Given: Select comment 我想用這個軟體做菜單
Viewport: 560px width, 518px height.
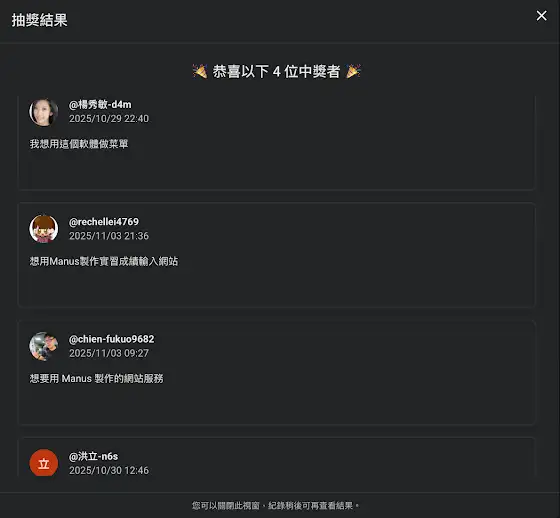Looking at the screenshot, I should pos(79,144).
